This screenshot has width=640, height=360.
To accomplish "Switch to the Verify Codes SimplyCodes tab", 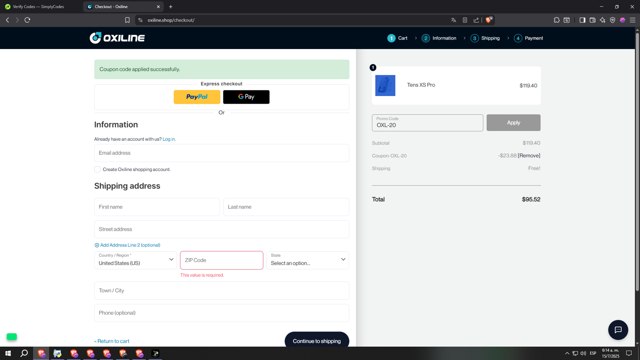I will click(x=38, y=7).
